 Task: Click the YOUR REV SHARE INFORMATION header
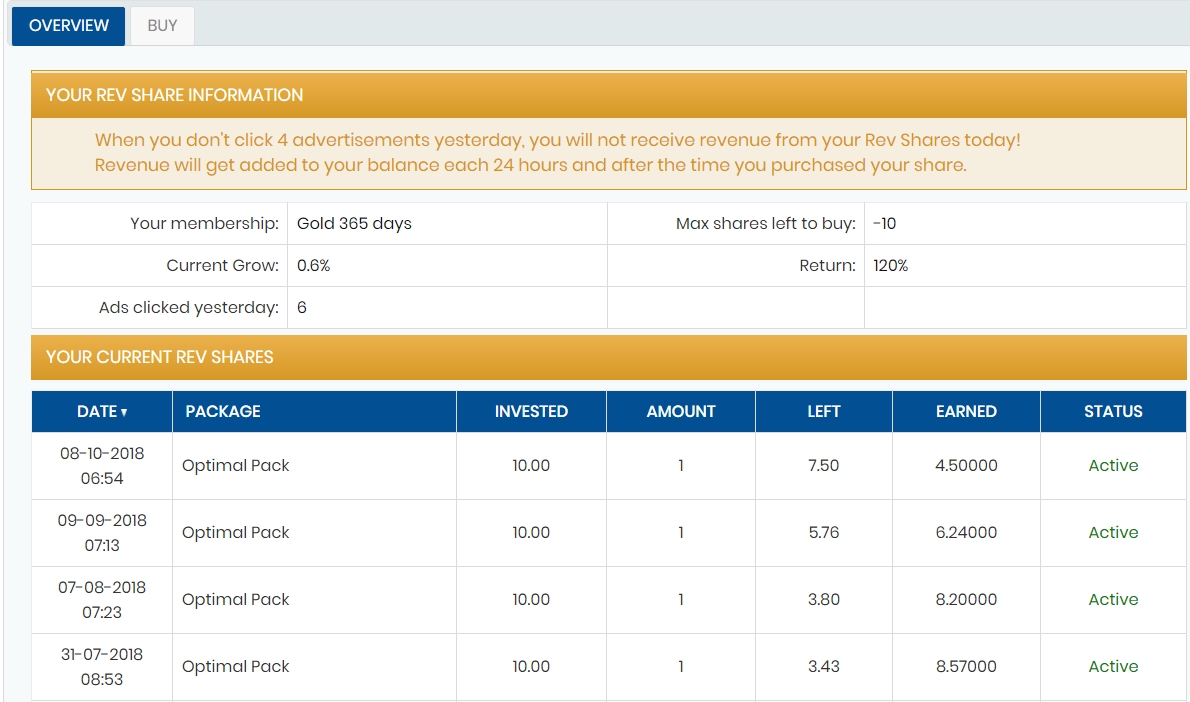pos(175,95)
